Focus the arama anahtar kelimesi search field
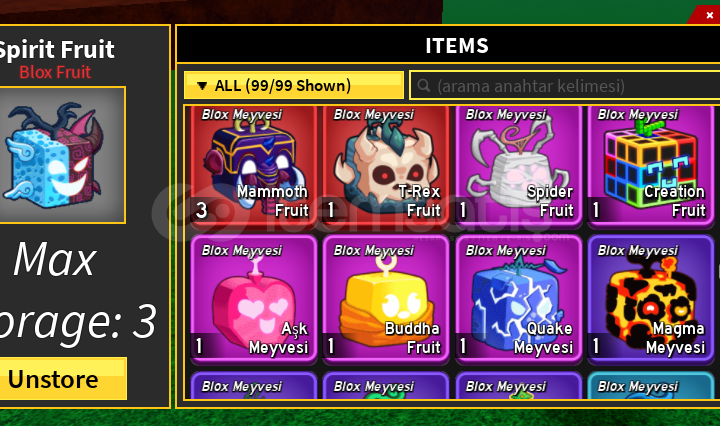The width and height of the screenshot is (720, 426). click(x=565, y=85)
